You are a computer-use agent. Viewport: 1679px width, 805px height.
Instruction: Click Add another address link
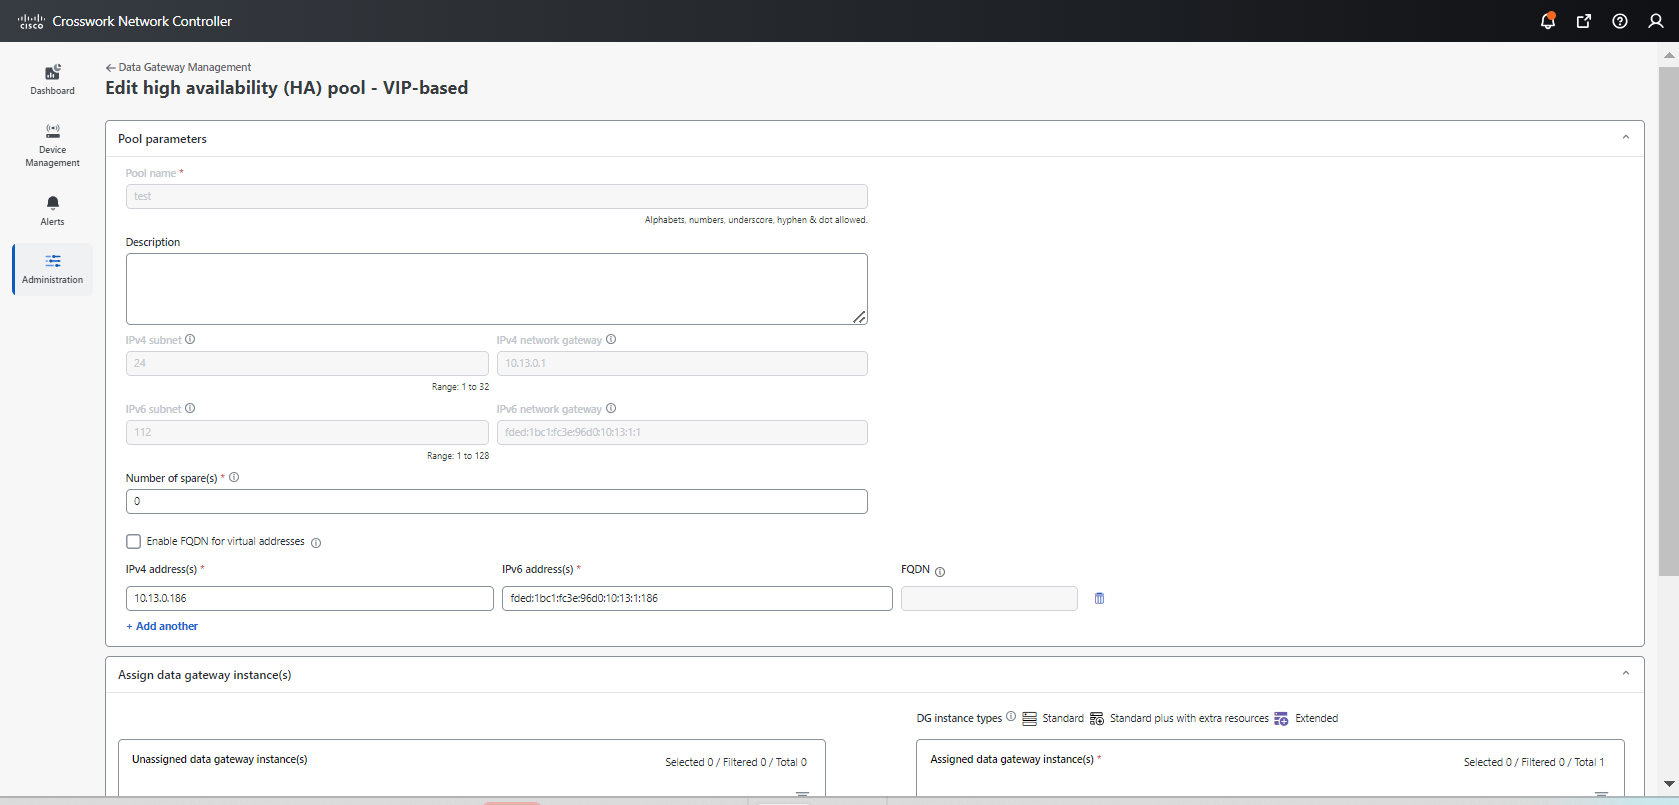click(162, 626)
